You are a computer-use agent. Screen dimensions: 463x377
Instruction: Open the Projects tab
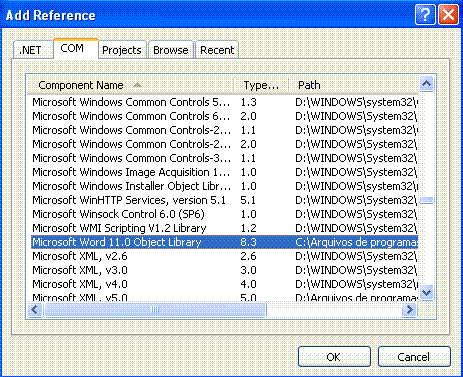122,50
